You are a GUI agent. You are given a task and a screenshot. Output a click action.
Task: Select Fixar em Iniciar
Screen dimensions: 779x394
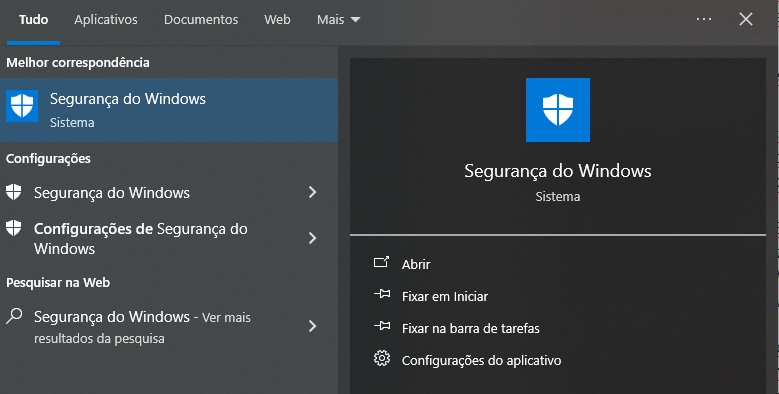[x=445, y=297]
